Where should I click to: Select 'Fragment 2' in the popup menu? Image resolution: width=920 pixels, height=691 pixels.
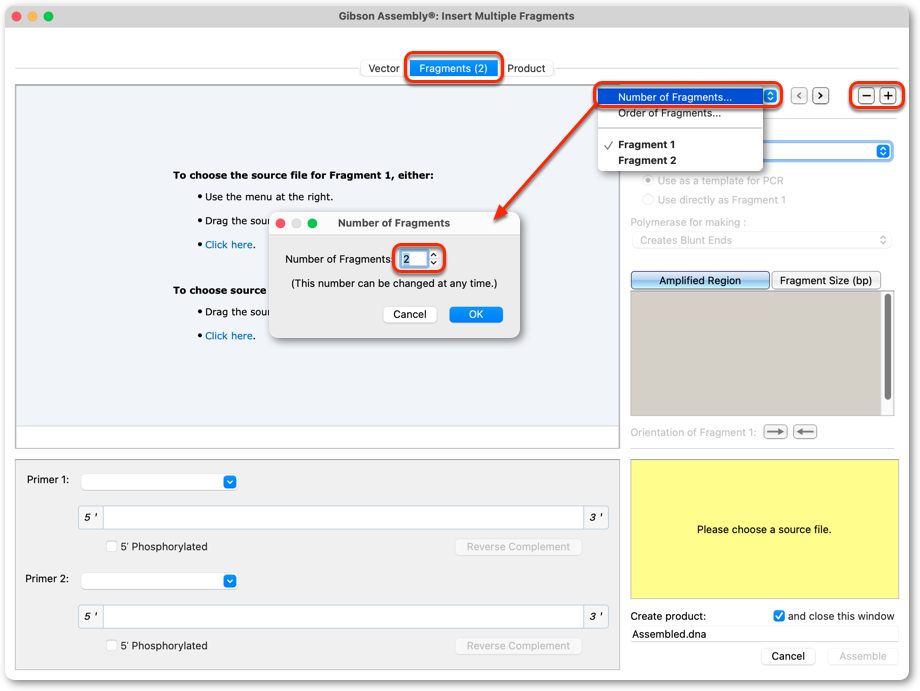tap(681, 160)
